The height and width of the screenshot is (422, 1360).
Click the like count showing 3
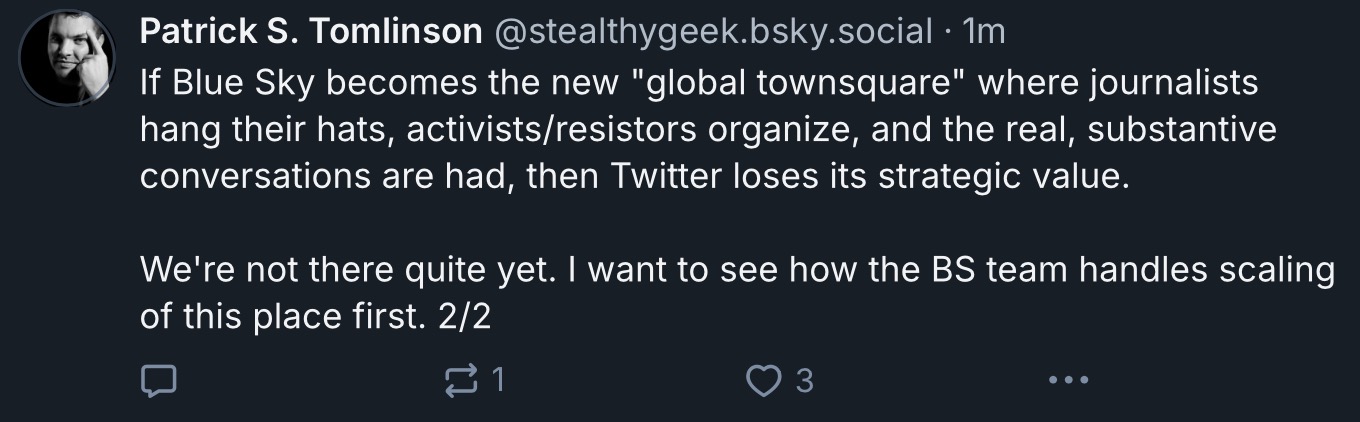point(803,380)
